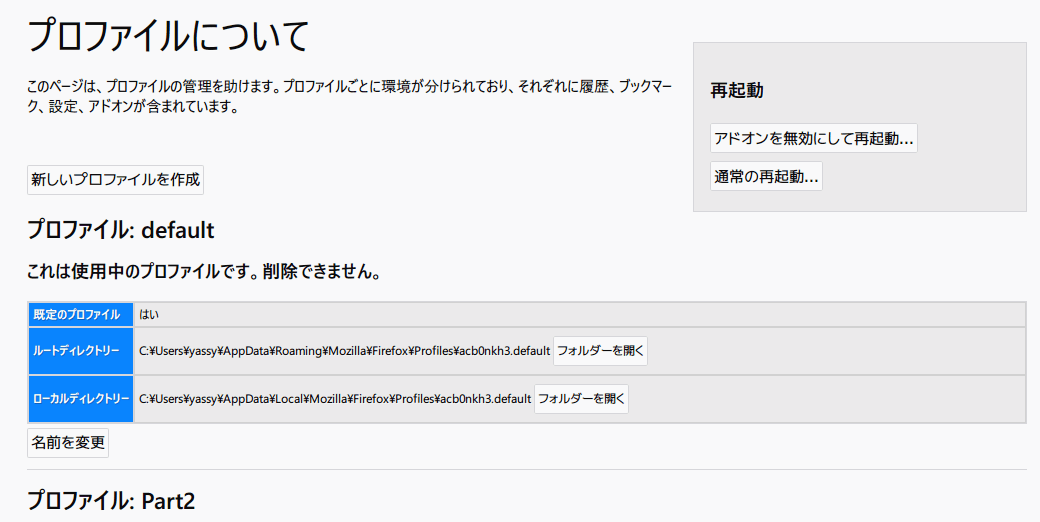This screenshot has height=522, width=1040.
Task: Click 既定のプロファイル header cell
Action: [81, 314]
